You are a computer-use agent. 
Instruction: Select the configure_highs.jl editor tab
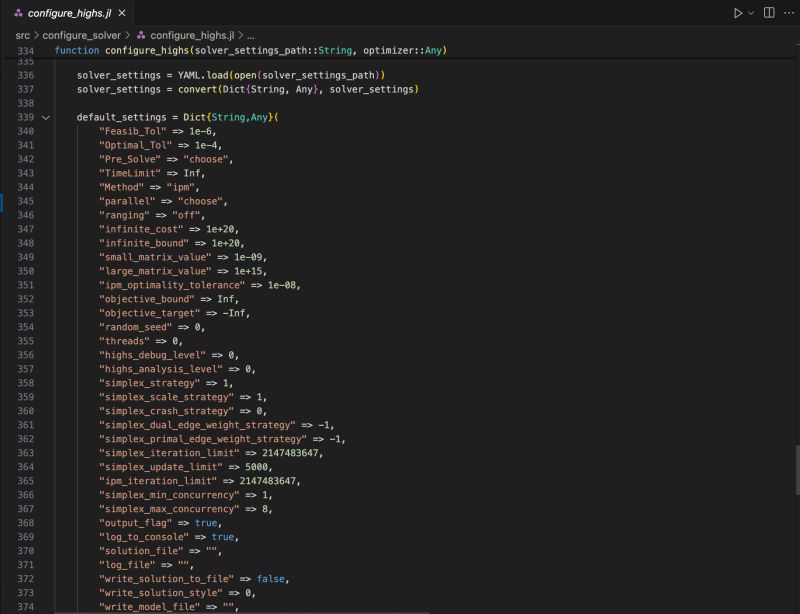70,13
